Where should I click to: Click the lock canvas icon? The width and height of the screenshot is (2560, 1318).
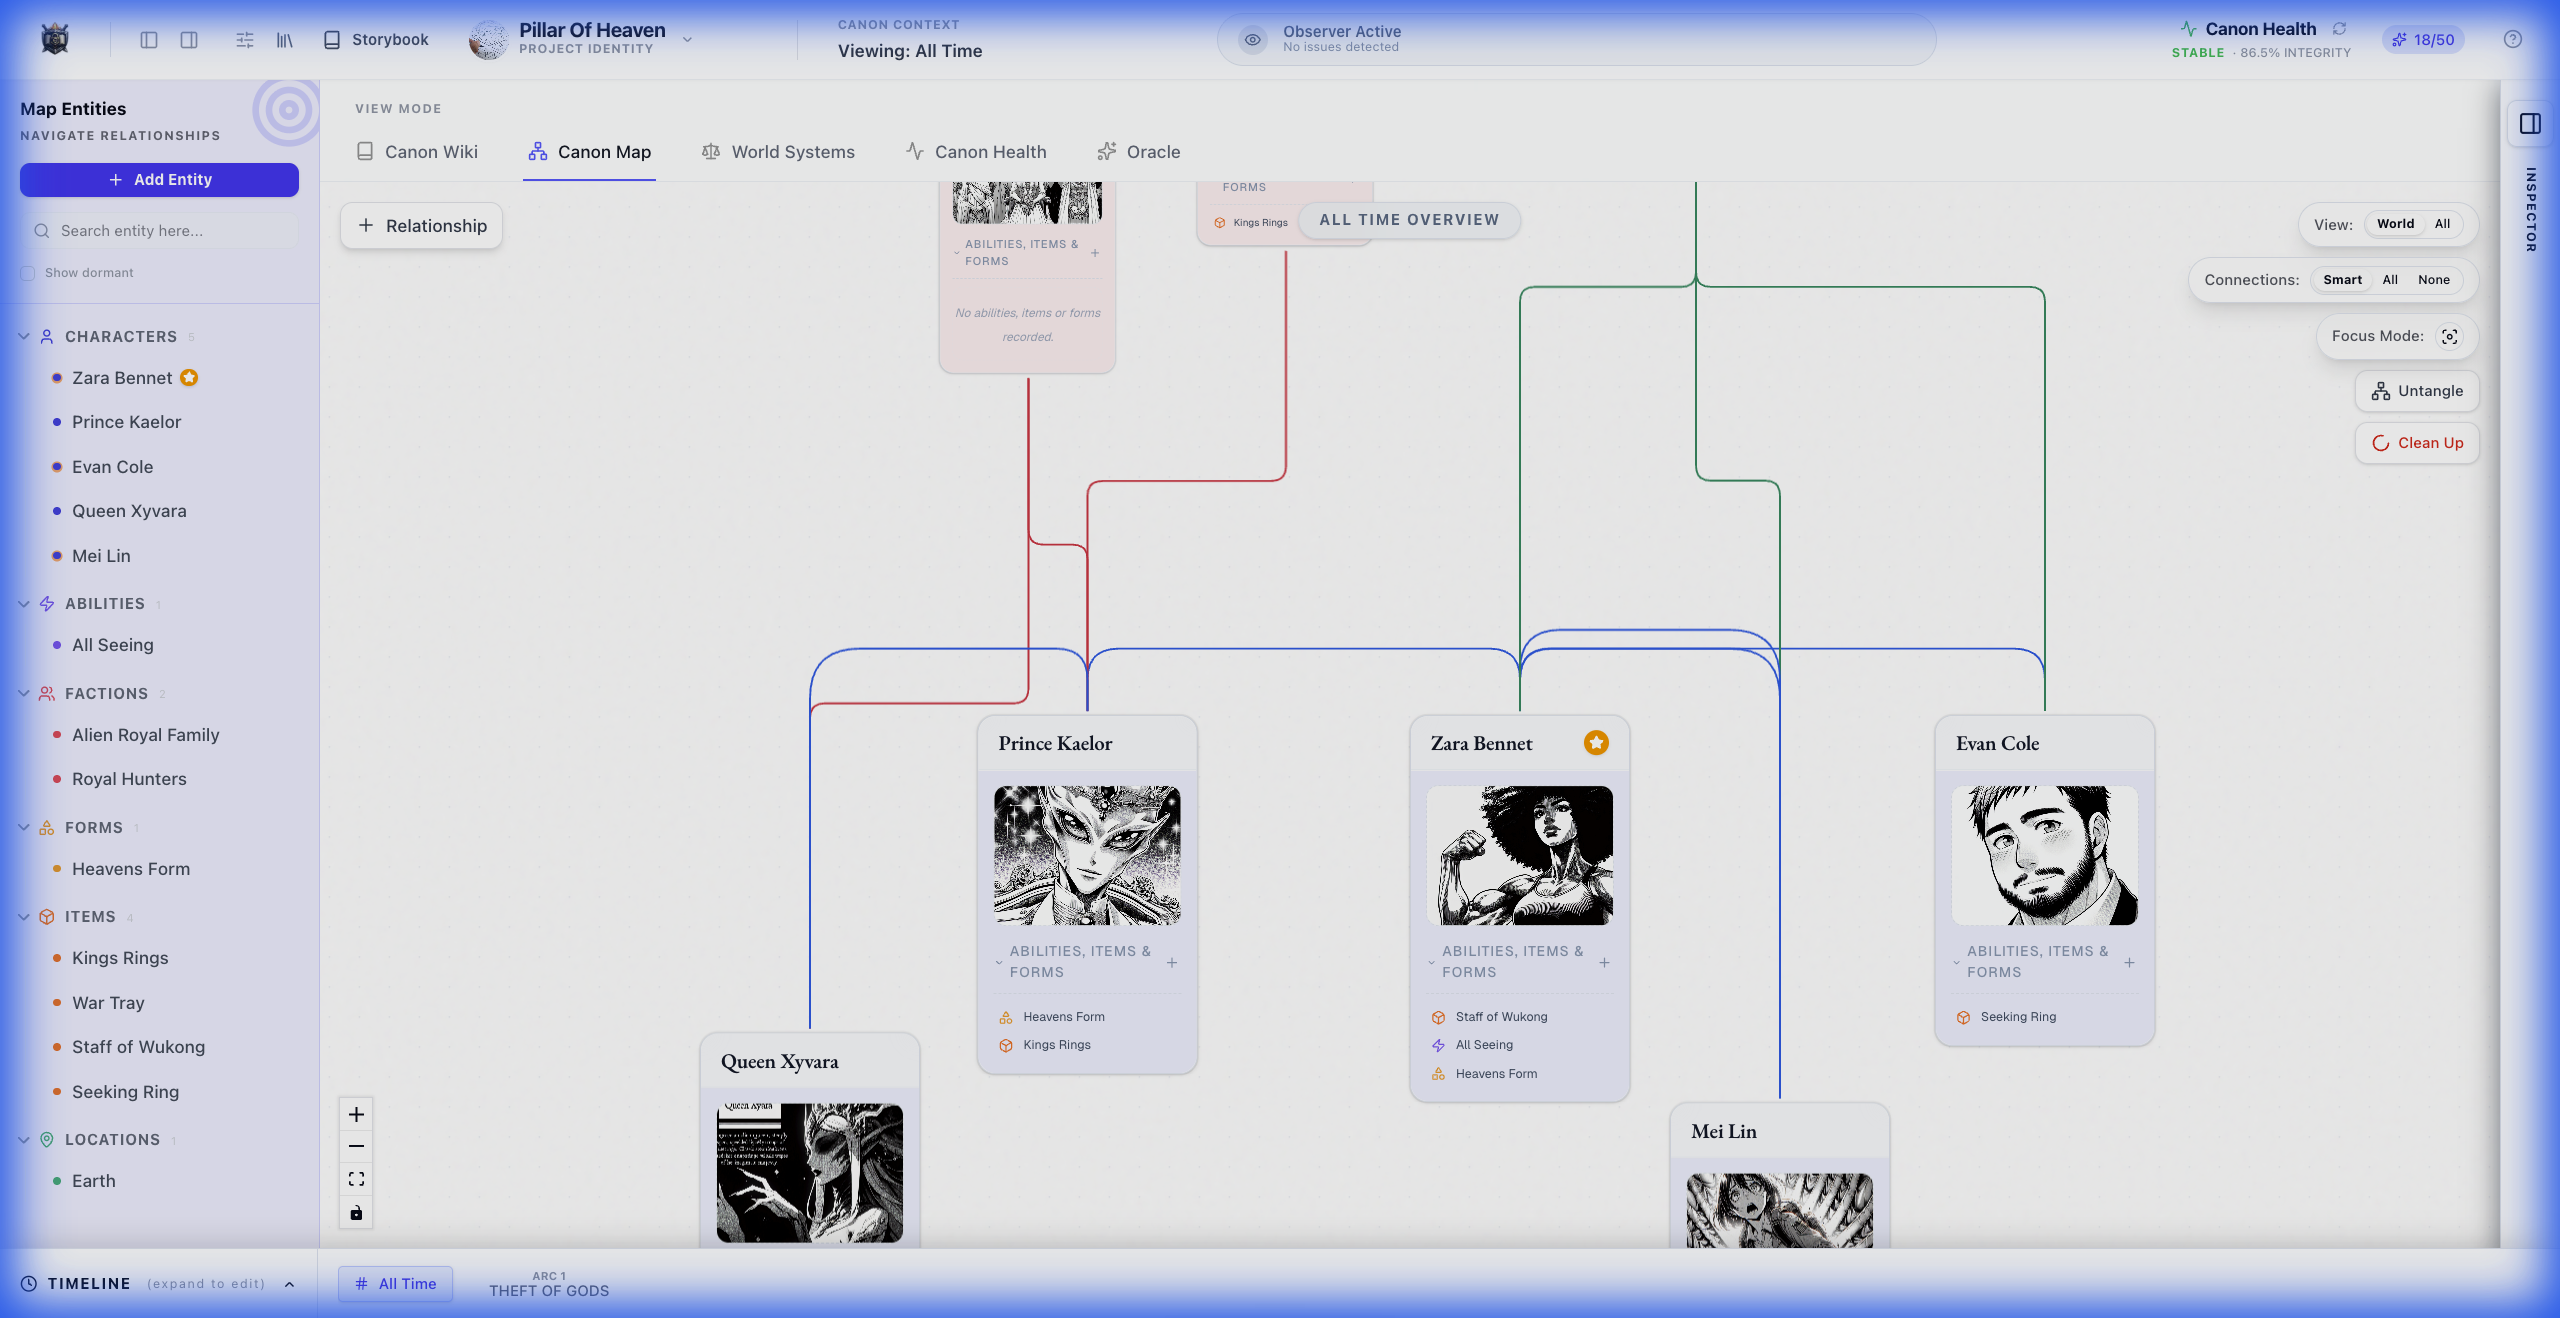[356, 1213]
